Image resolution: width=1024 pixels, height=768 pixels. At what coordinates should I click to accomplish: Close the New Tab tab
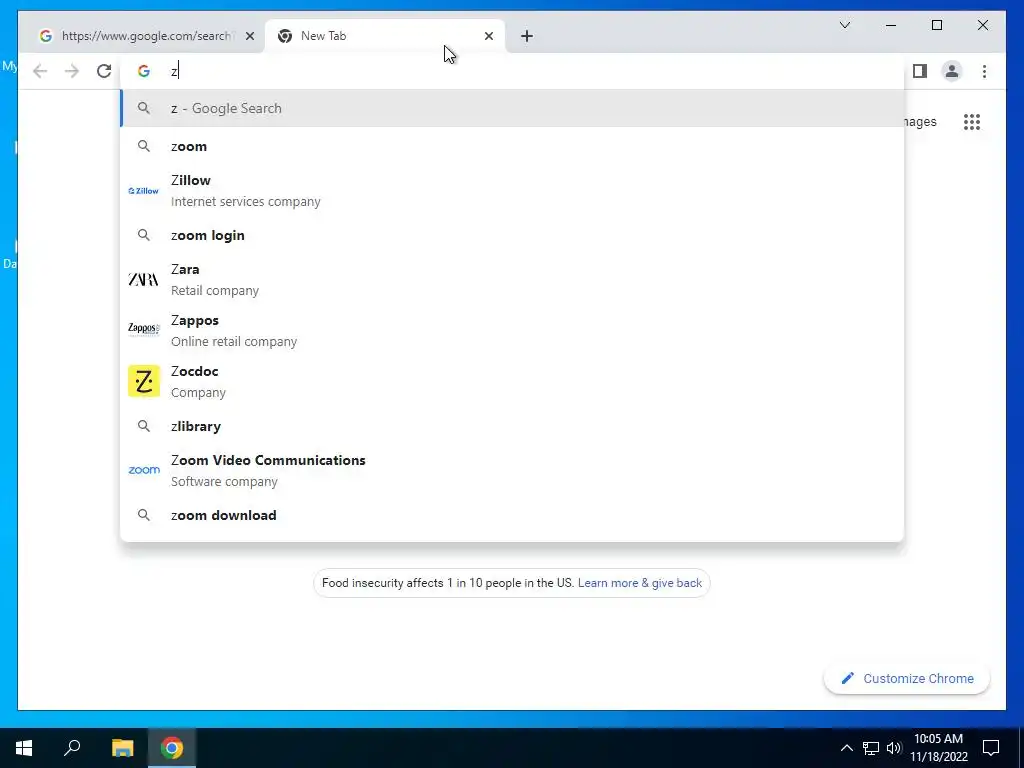[488, 36]
